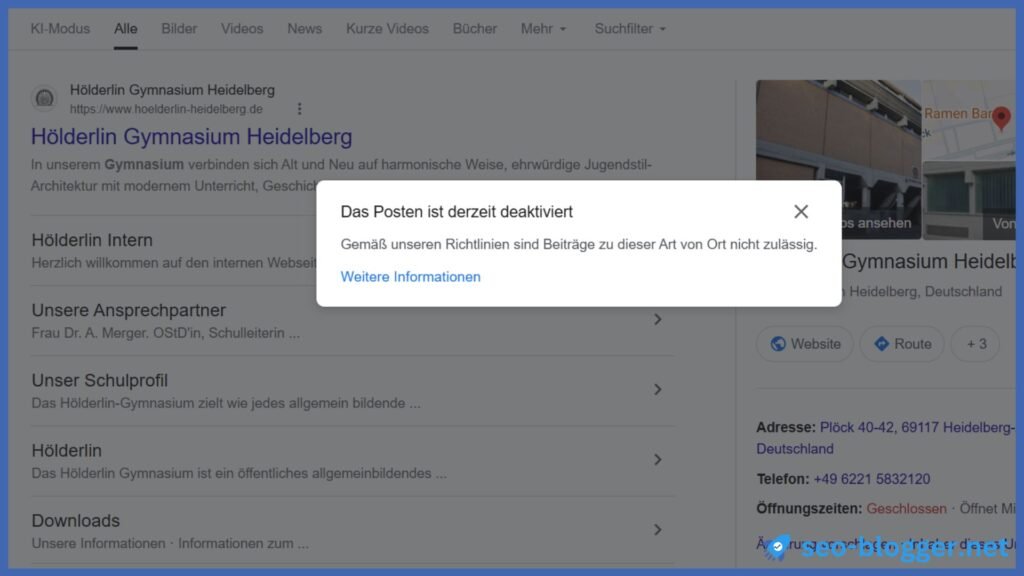Click the red location pin on the map

(x=1000, y=118)
